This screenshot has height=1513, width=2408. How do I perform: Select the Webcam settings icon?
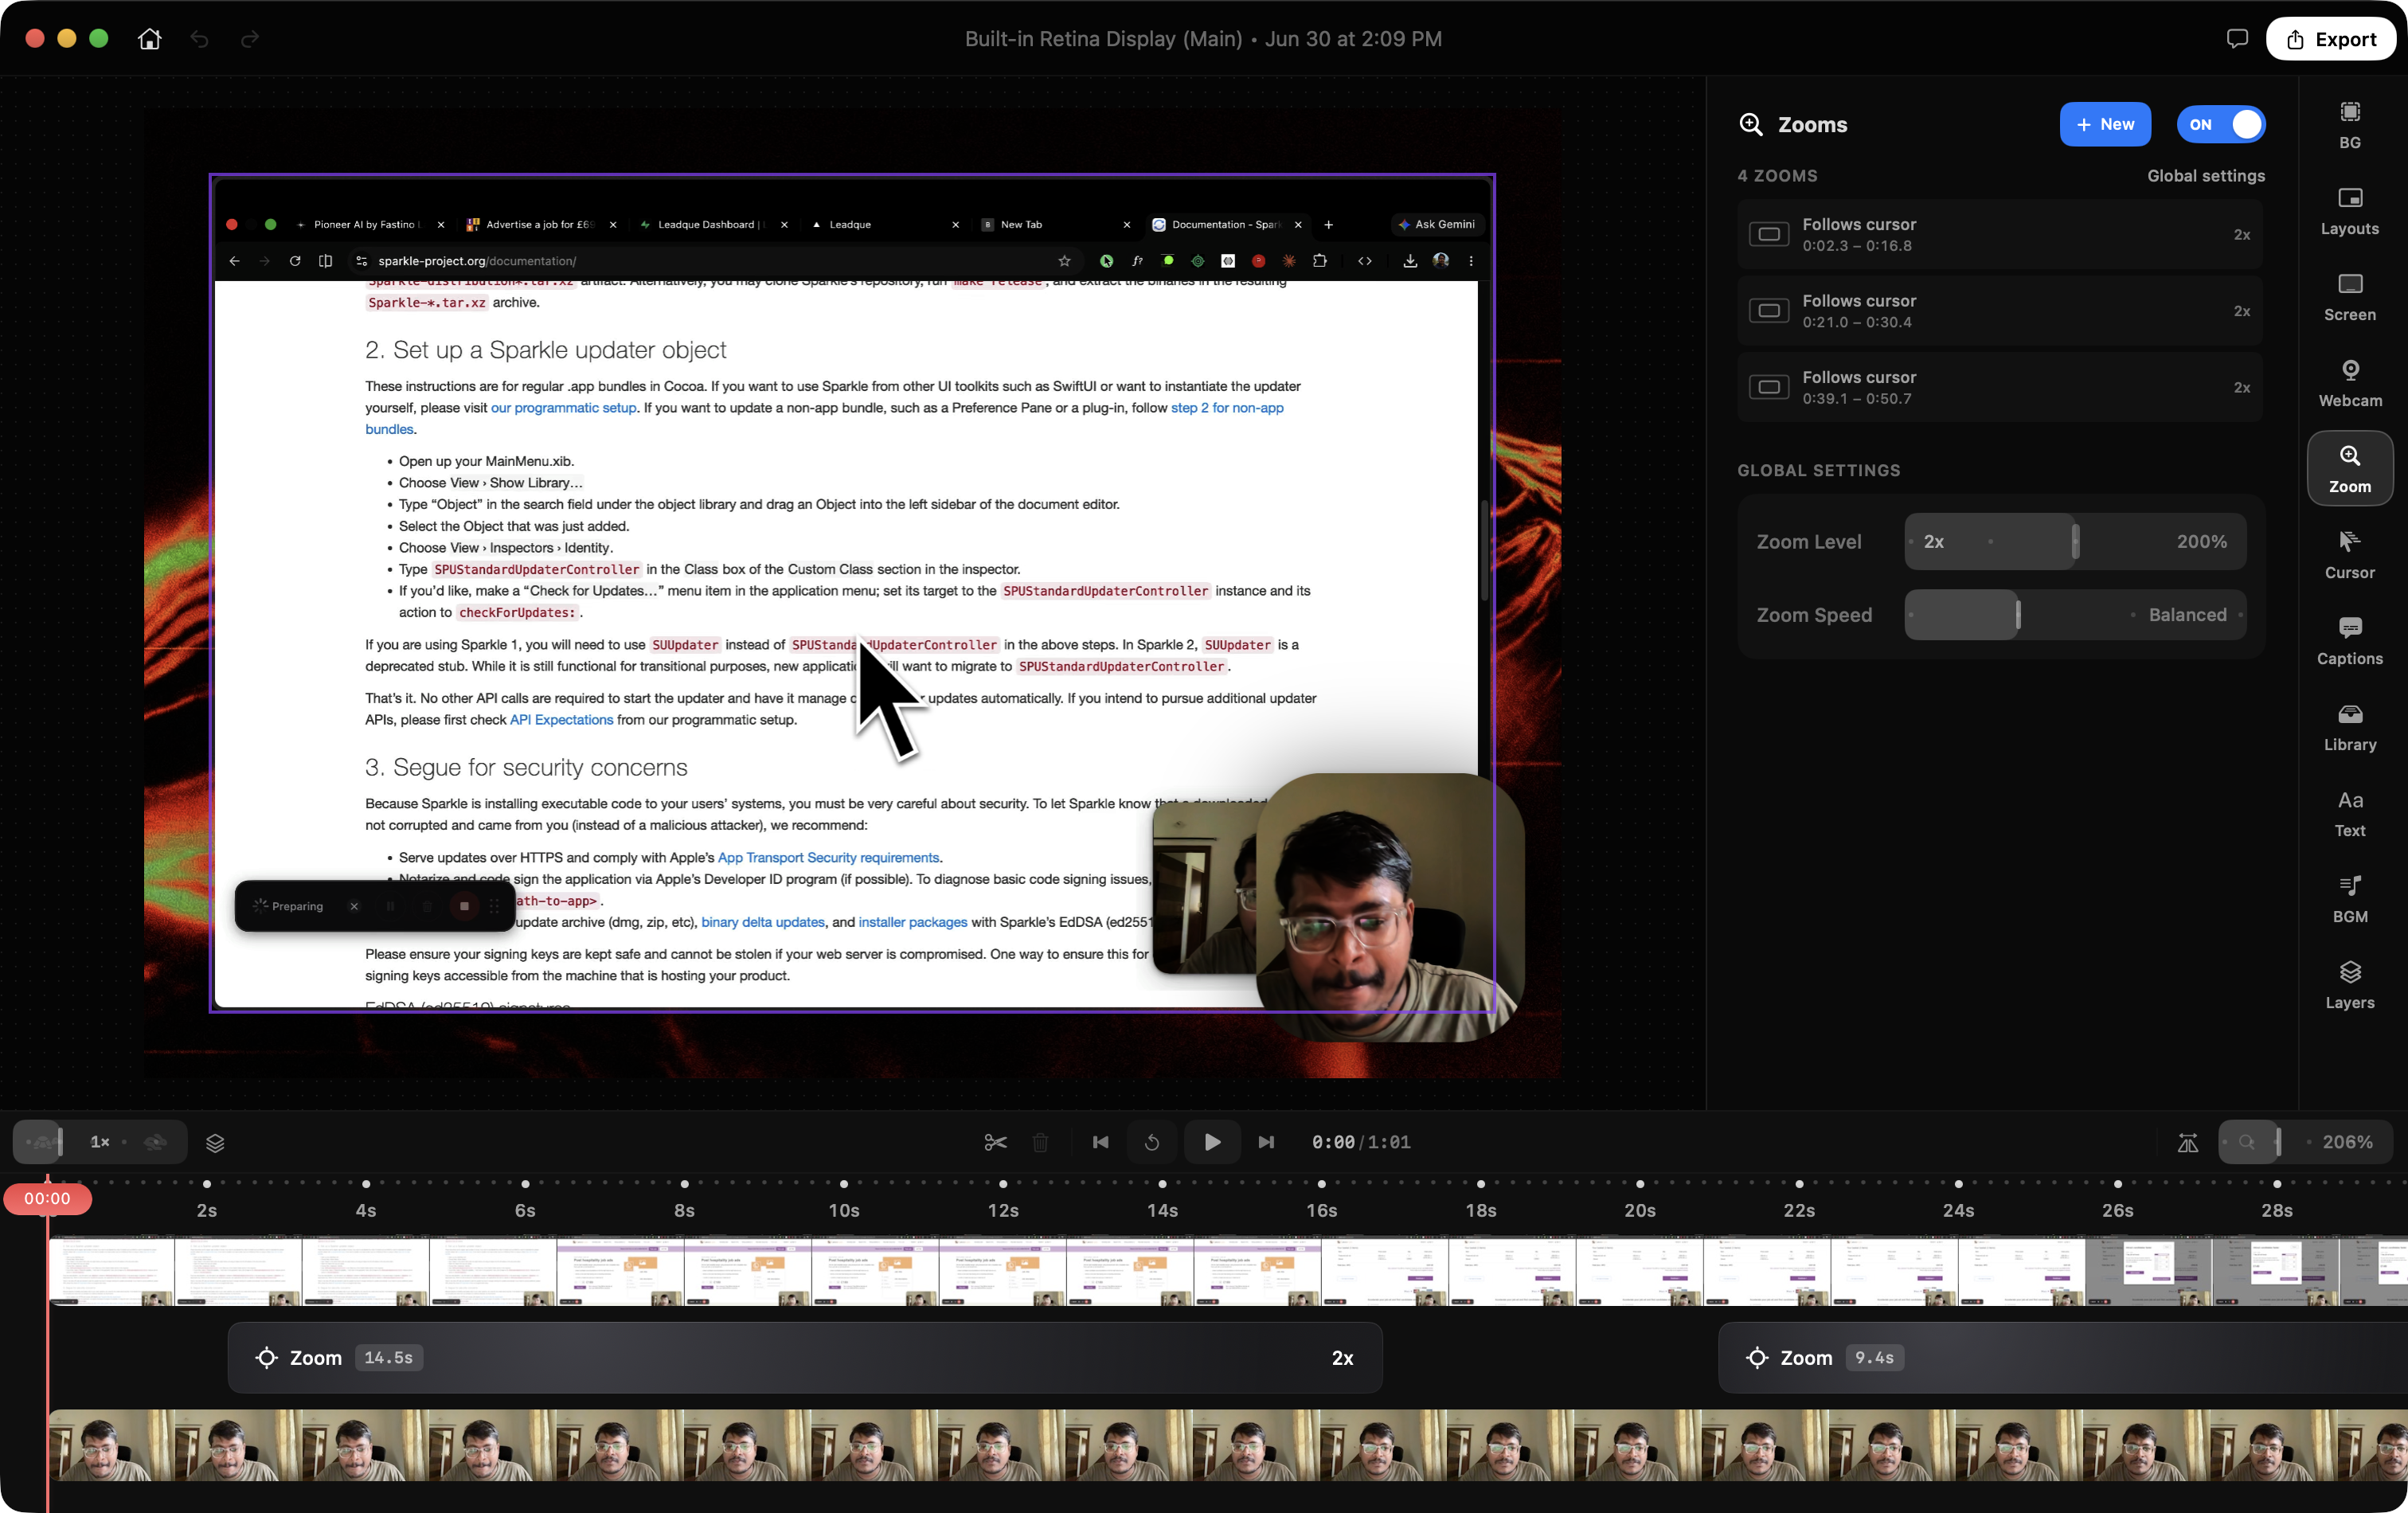[x=2349, y=383]
